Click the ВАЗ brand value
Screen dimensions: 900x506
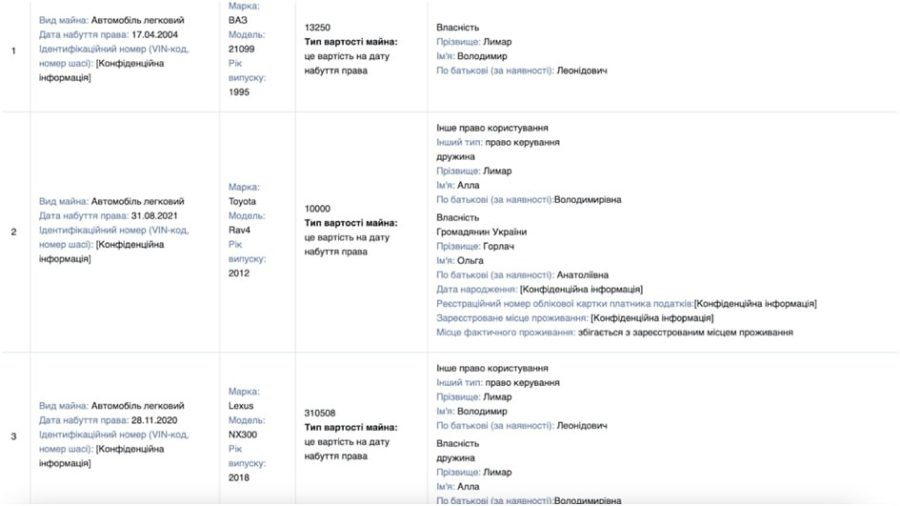point(237,19)
